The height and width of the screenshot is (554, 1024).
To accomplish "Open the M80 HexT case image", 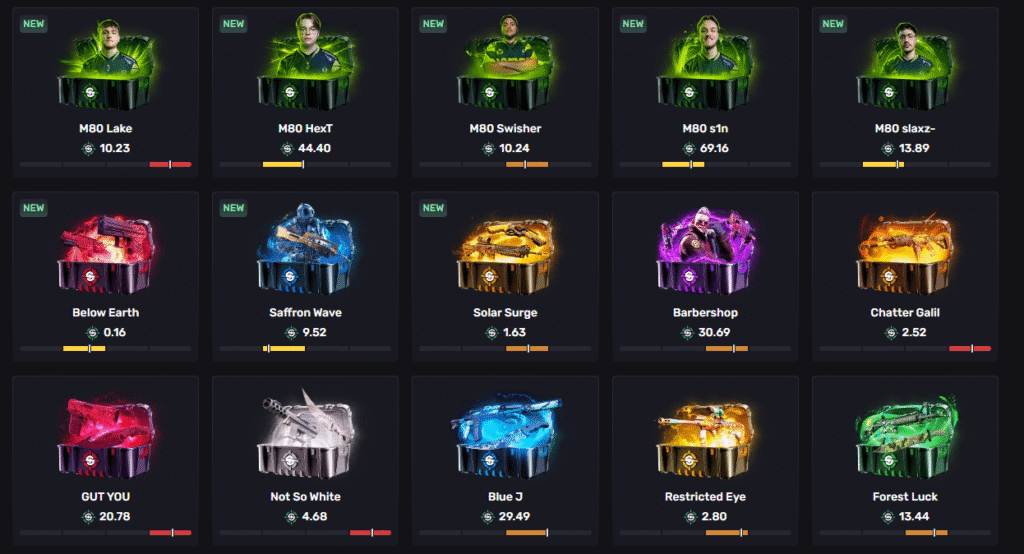I will [x=306, y=63].
